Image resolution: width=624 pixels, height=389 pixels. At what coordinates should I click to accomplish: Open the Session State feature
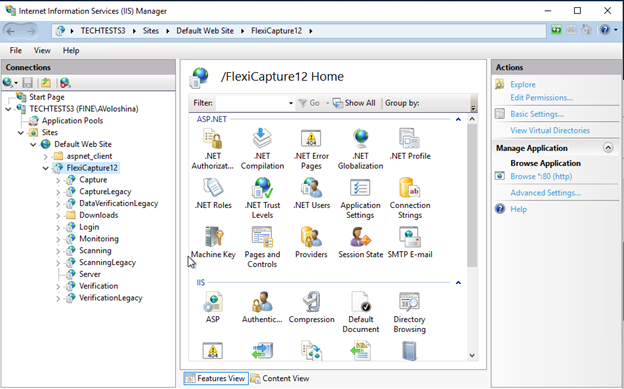[361, 242]
